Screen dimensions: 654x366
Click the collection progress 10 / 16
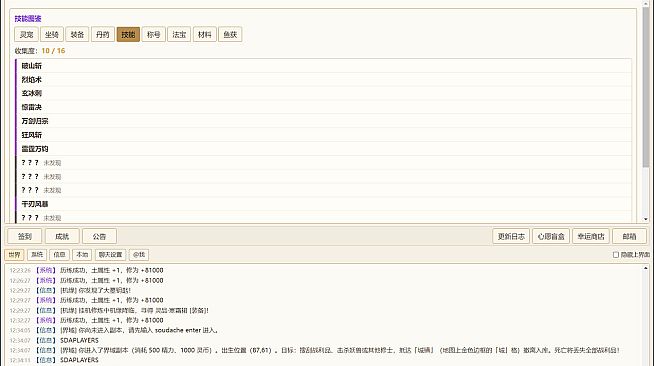(x=53, y=51)
